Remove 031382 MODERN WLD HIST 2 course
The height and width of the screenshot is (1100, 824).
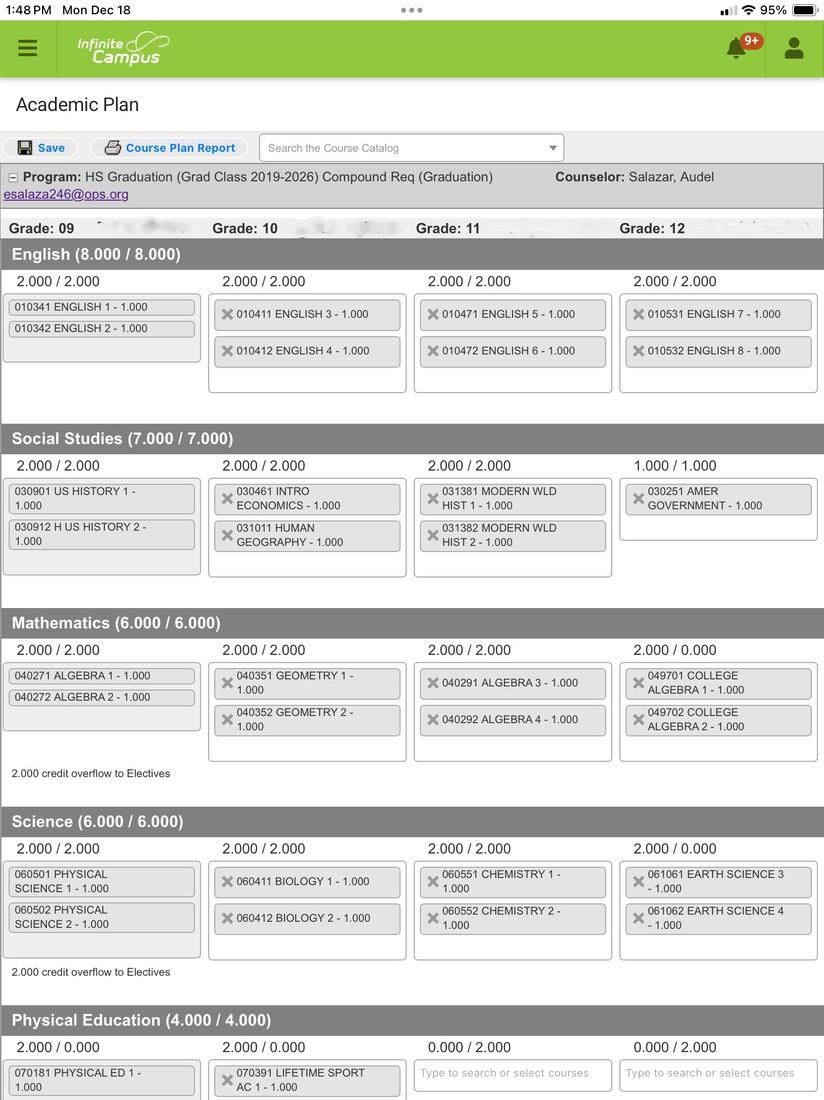tap(433, 535)
